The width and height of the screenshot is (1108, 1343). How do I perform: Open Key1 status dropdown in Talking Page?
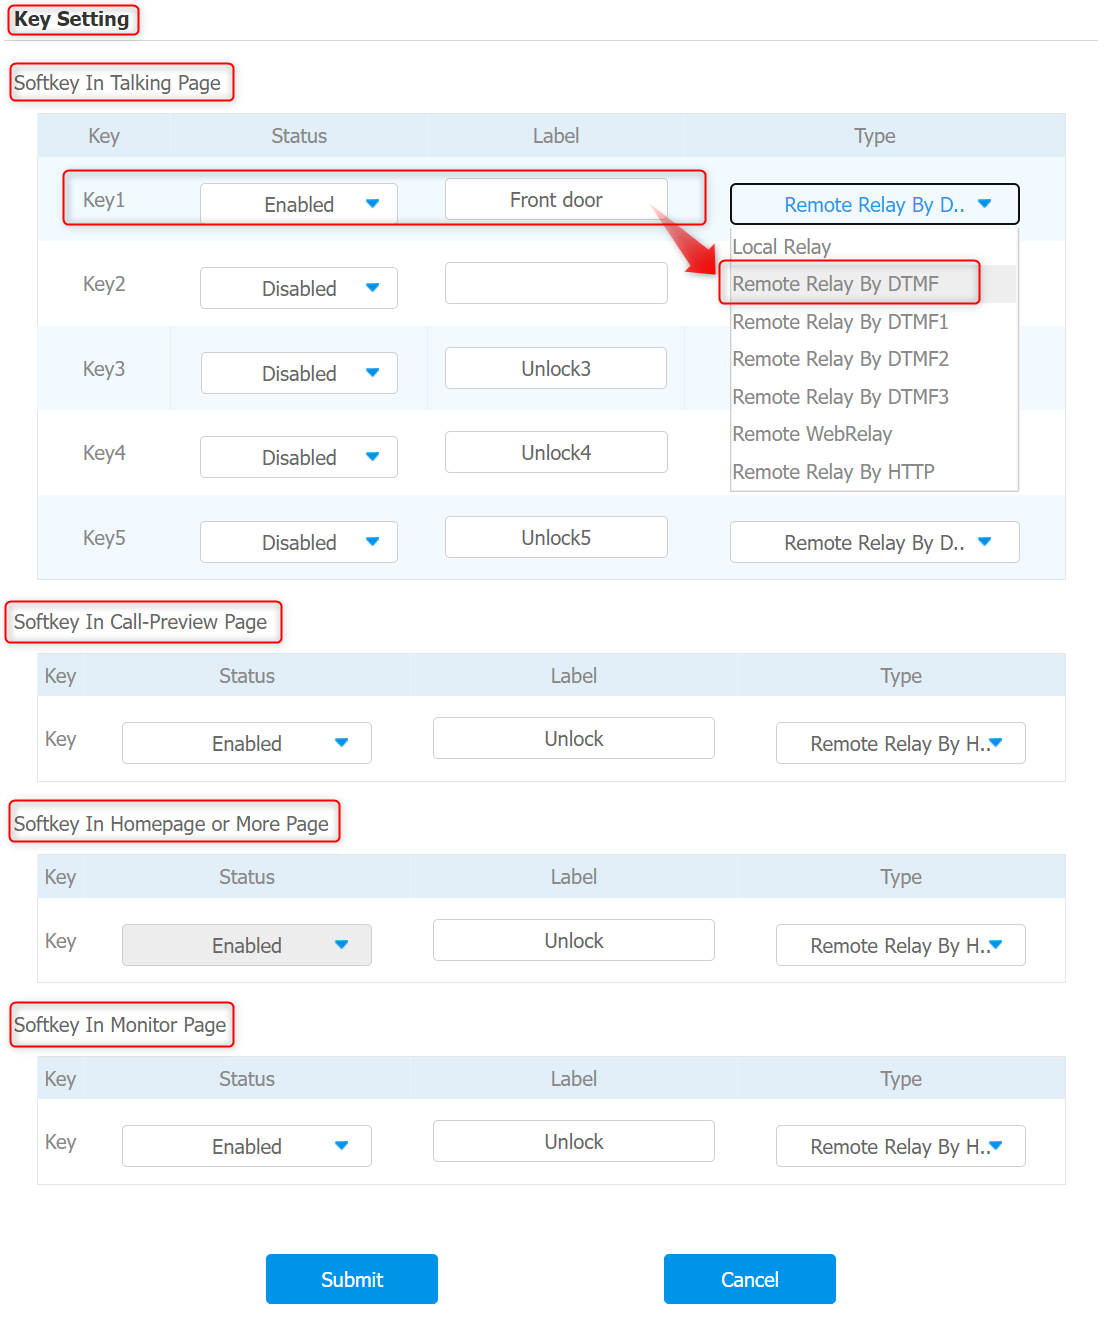[299, 204]
